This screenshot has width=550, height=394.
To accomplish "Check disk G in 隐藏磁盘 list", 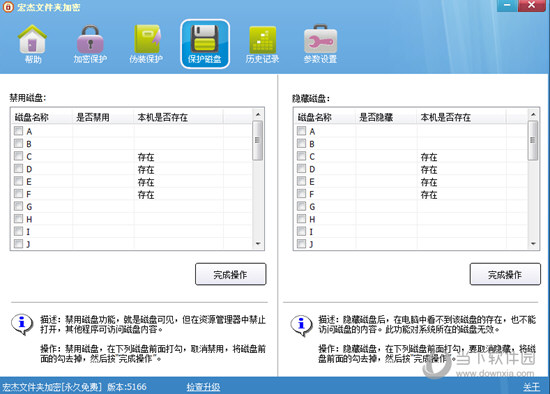I will click(301, 206).
